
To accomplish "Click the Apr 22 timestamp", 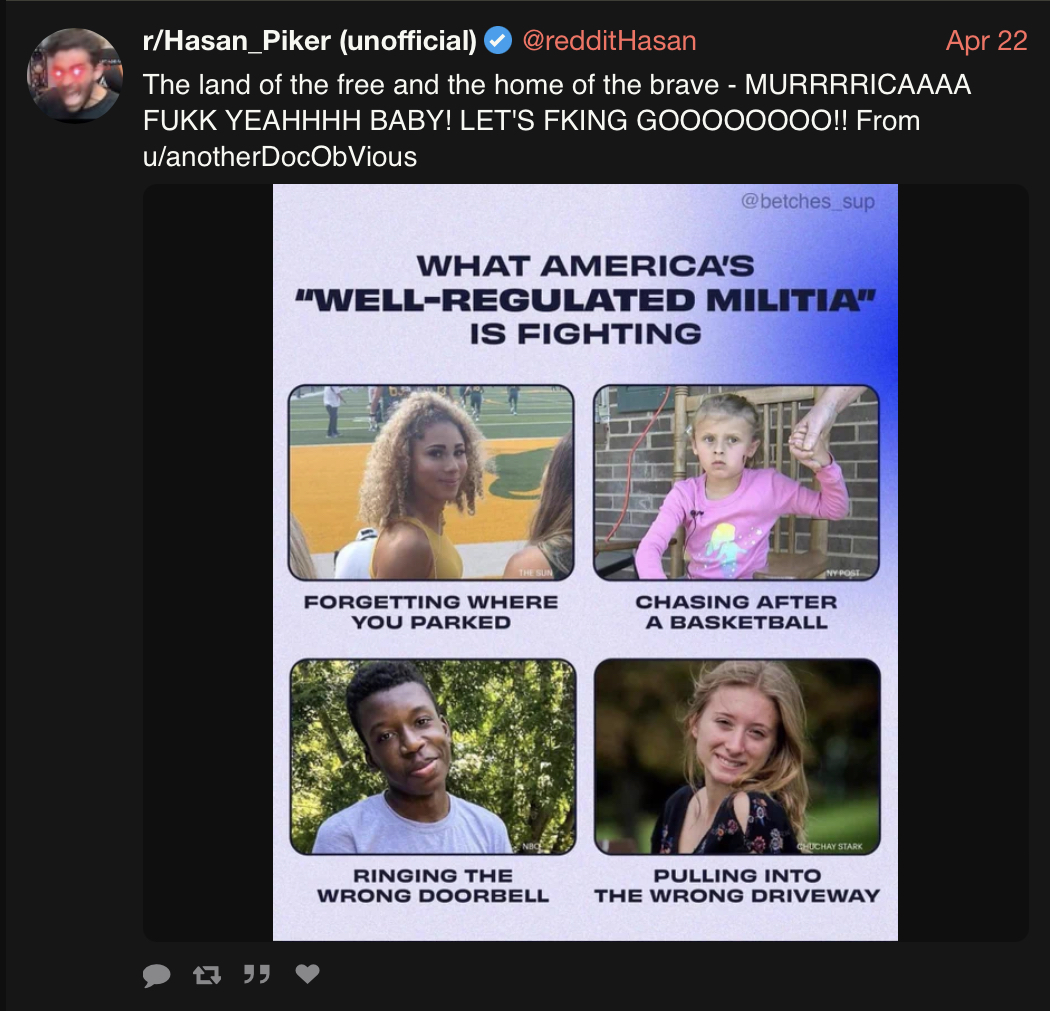I will [986, 41].
